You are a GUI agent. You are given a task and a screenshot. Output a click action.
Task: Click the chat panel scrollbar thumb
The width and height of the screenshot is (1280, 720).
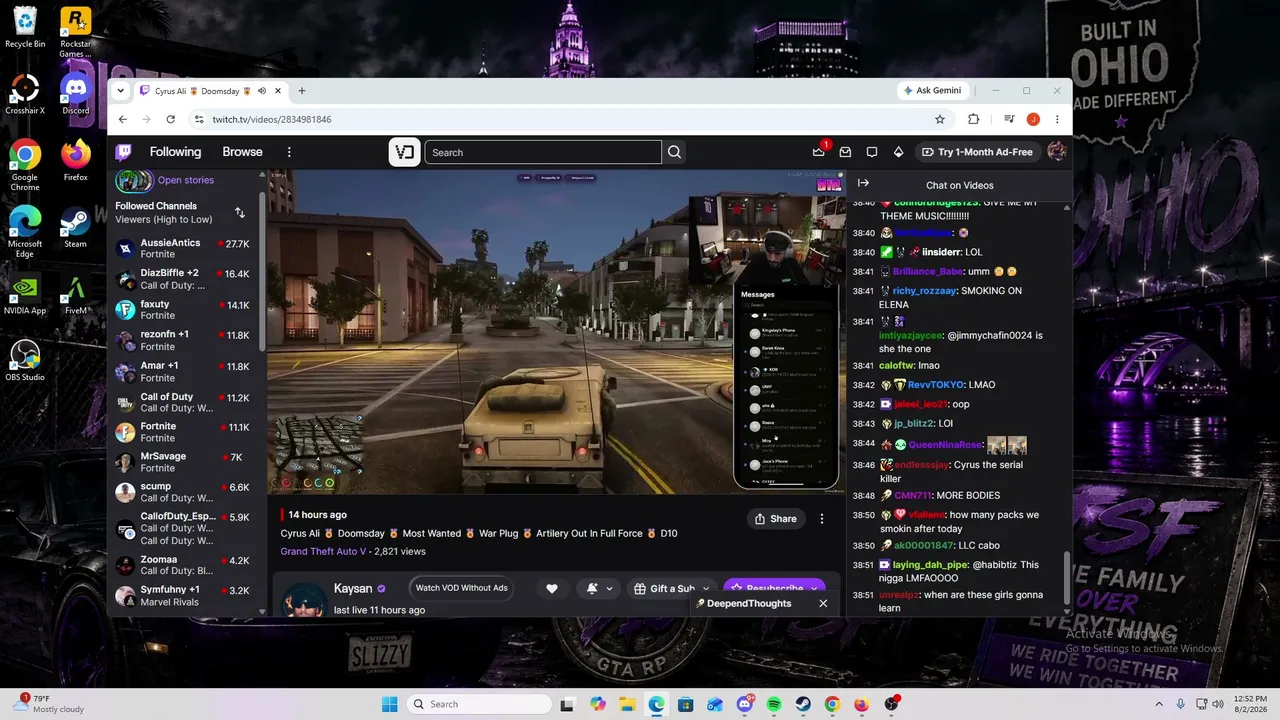pos(1066,578)
